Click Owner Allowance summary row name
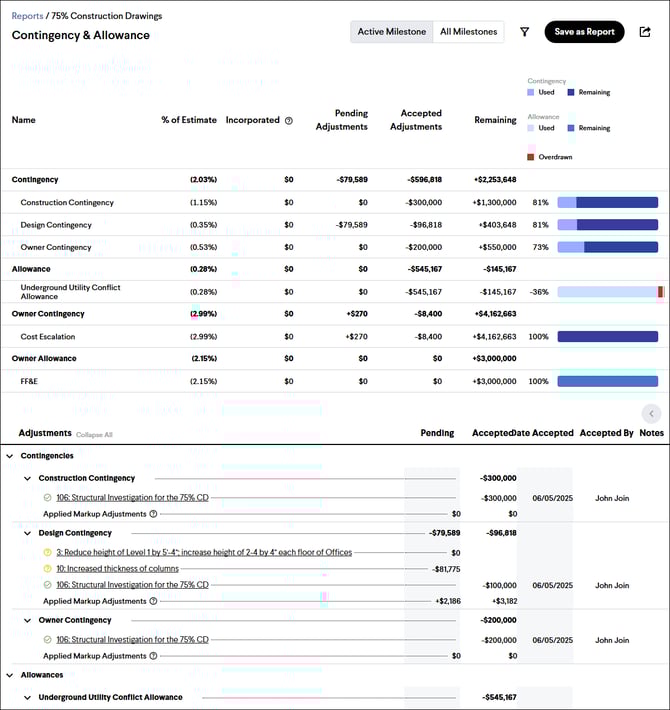Screen dimensions: 670x710 tap(44, 359)
